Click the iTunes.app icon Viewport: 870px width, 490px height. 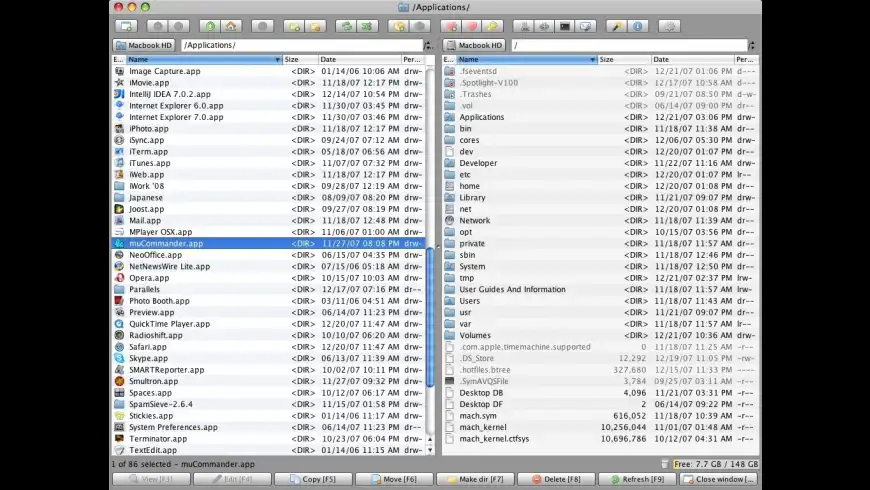click(119, 163)
